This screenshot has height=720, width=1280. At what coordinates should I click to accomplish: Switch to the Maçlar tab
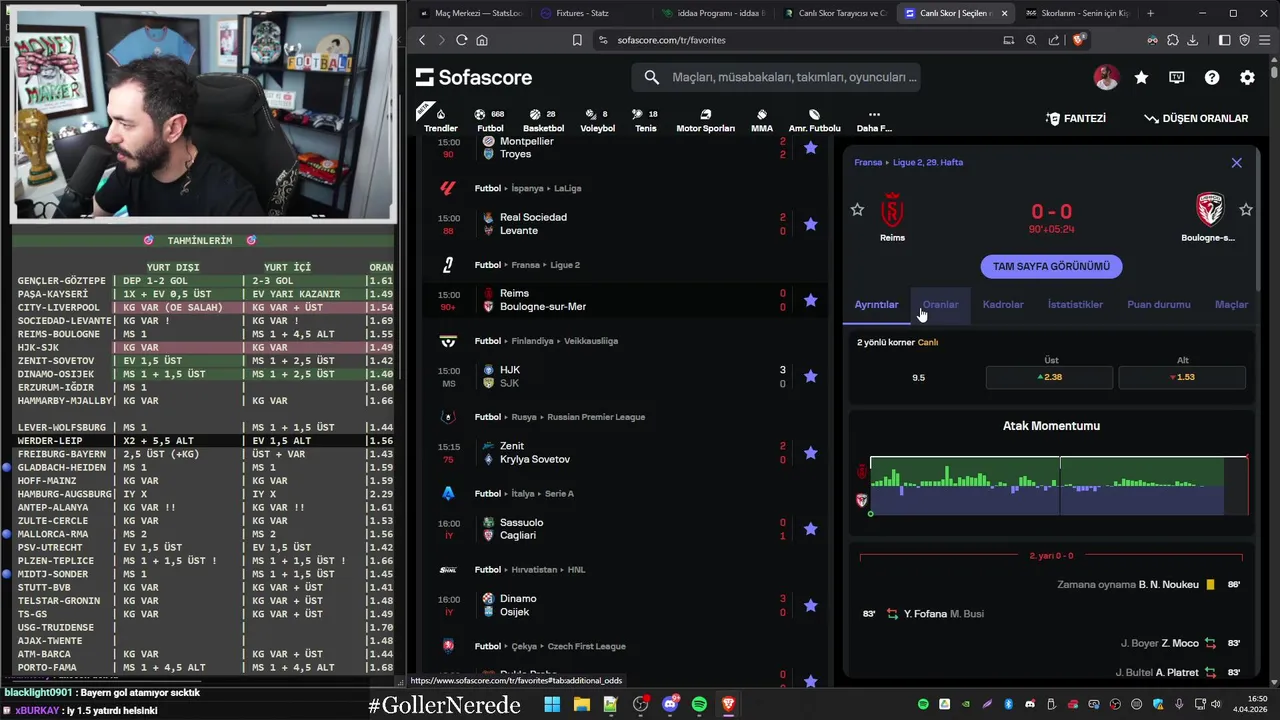point(1231,305)
